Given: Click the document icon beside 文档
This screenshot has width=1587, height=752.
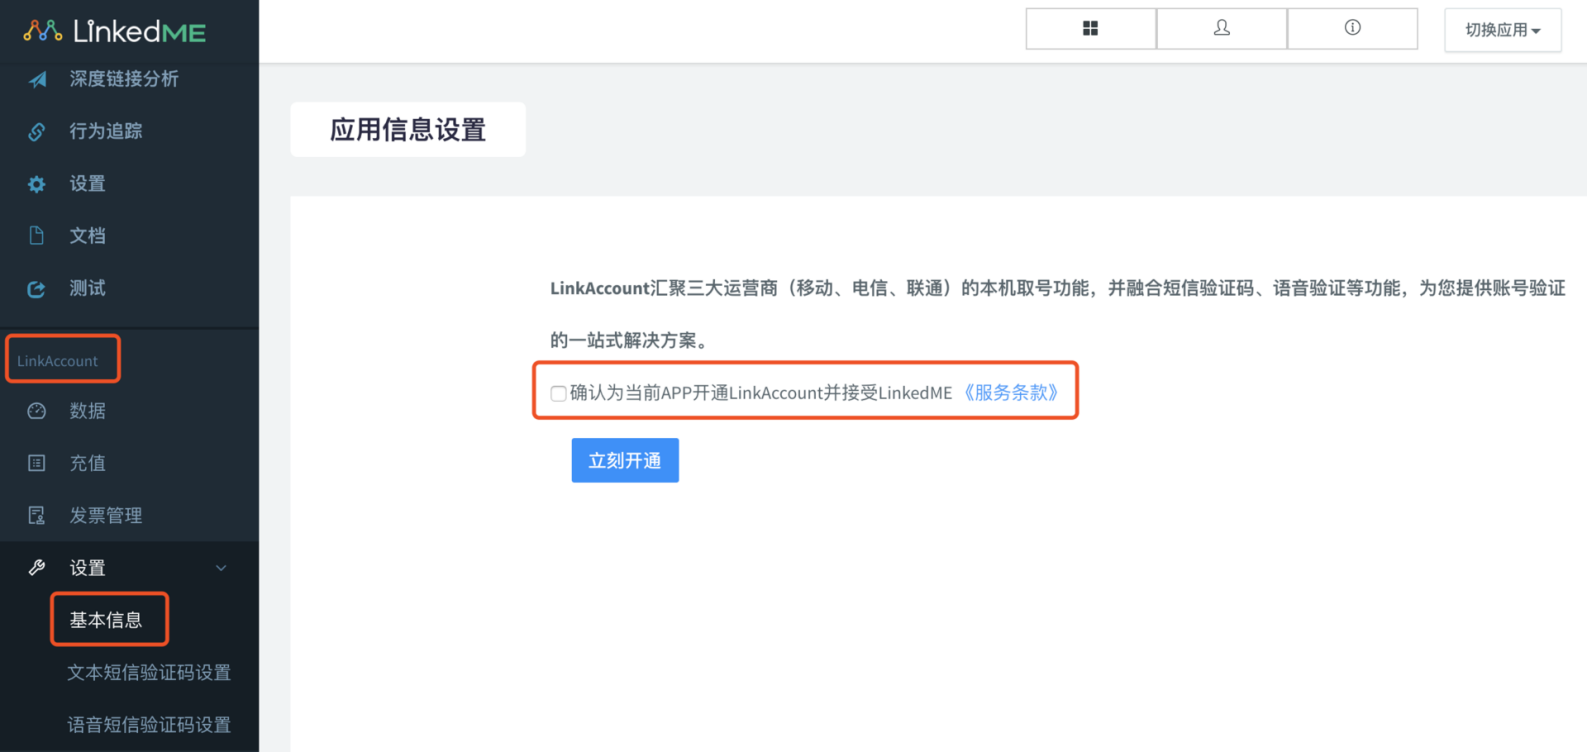Looking at the screenshot, I should (37, 236).
